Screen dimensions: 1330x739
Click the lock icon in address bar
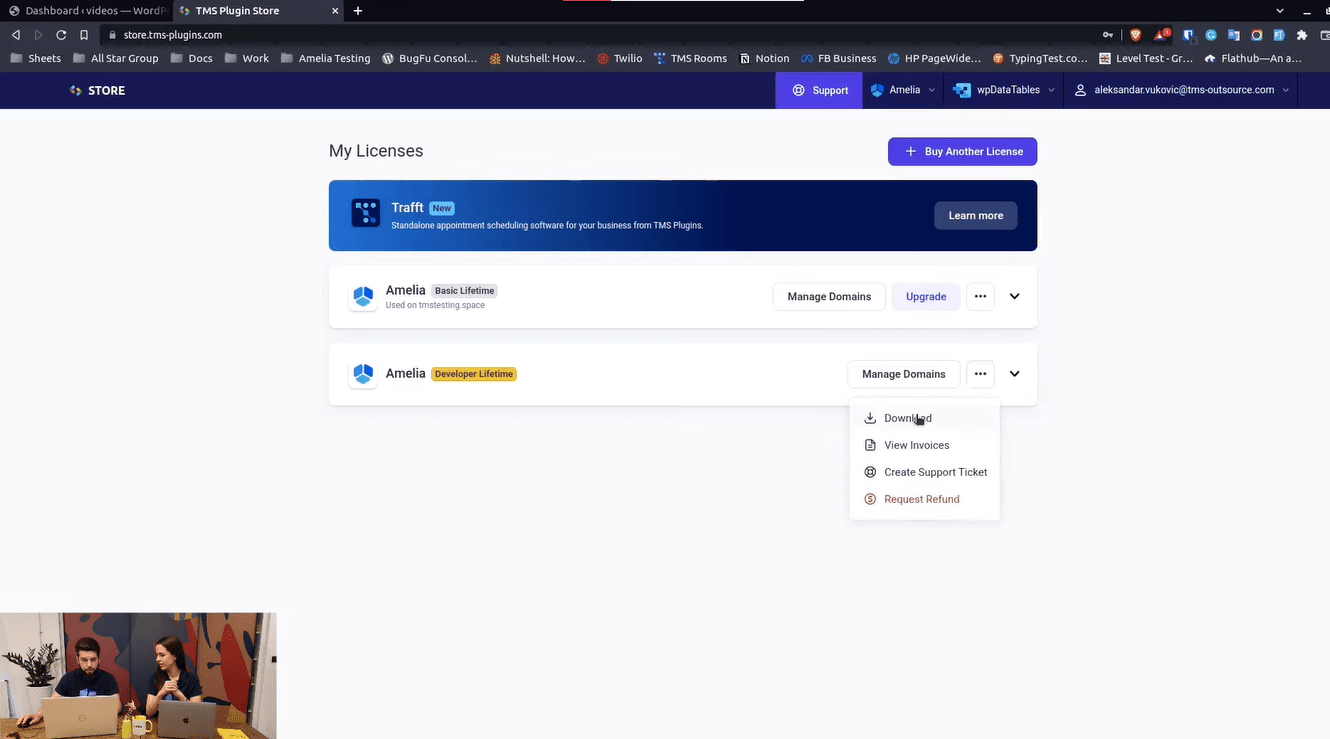(113, 35)
